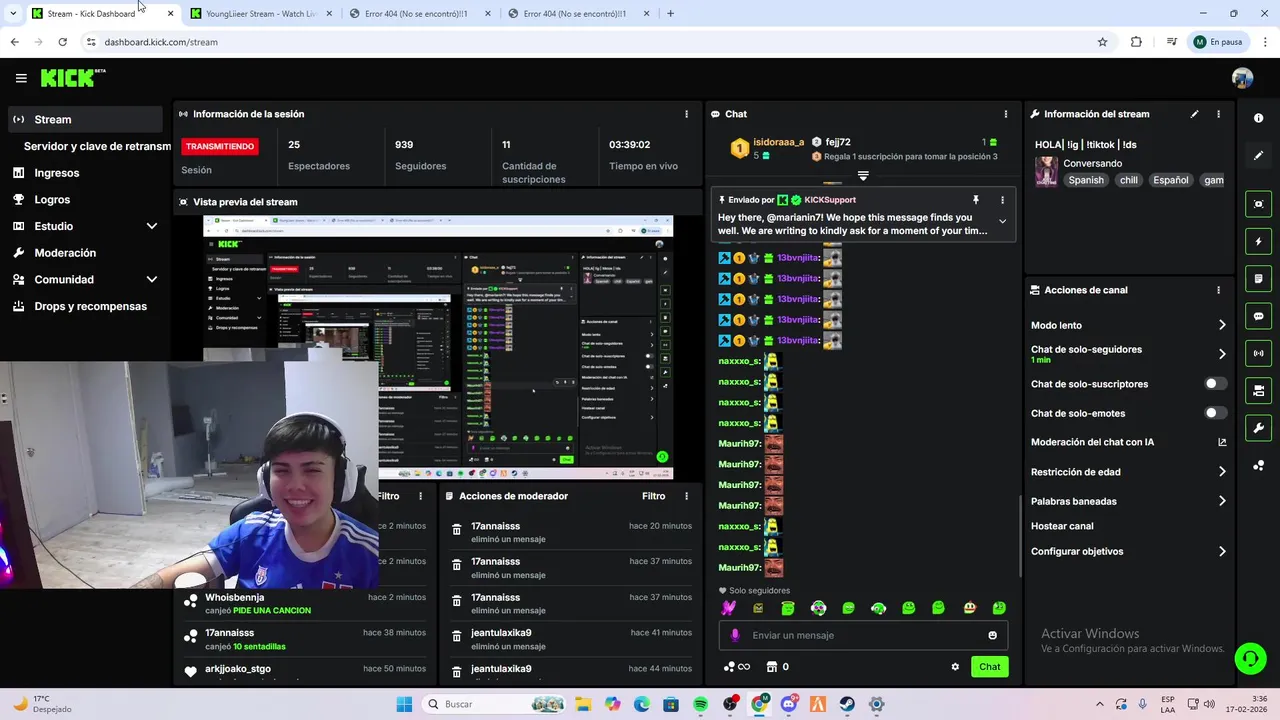The width and height of the screenshot is (1280, 720).
Task: Open the profile avatar menu in dashboard header
Action: pos(1242,78)
